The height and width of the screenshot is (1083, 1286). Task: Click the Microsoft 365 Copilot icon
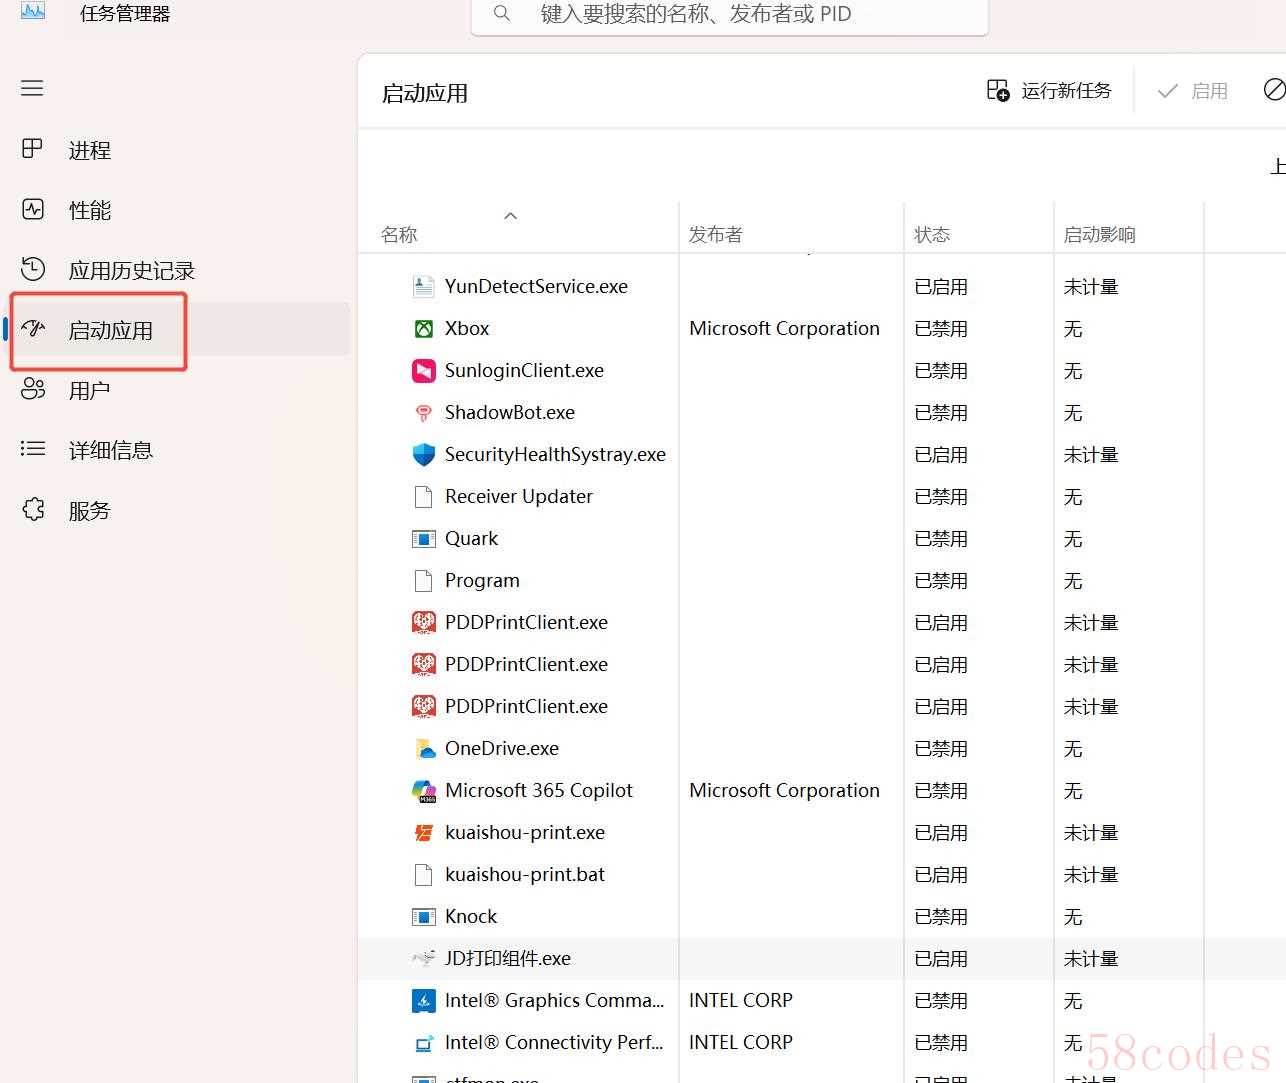(x=424, y=791)
